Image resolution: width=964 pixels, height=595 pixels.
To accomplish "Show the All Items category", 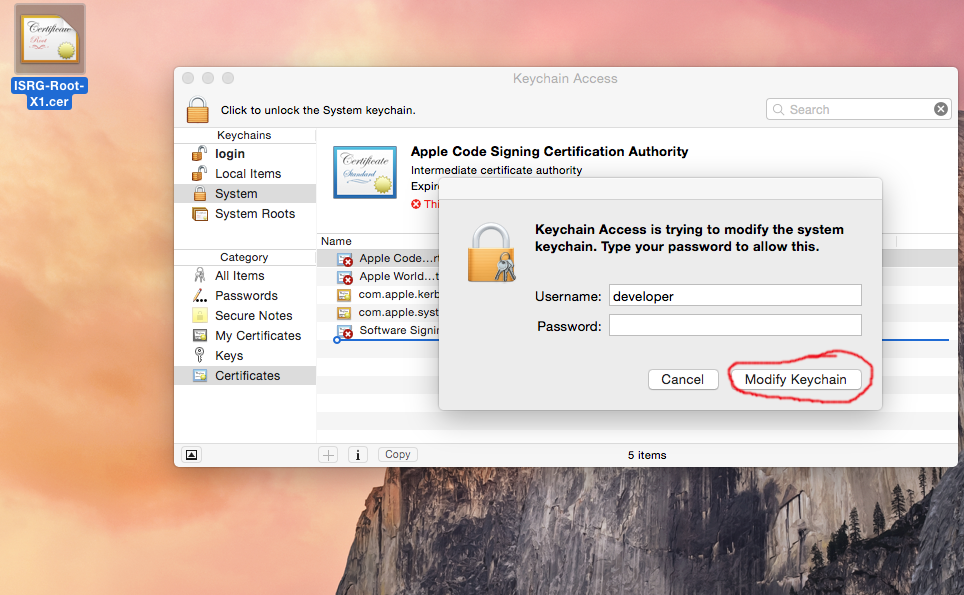I will (245, 275).
